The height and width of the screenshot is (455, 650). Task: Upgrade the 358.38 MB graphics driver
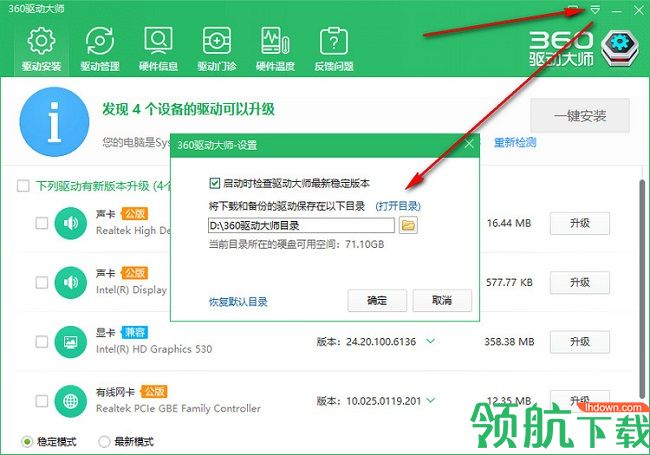point(580,342)
